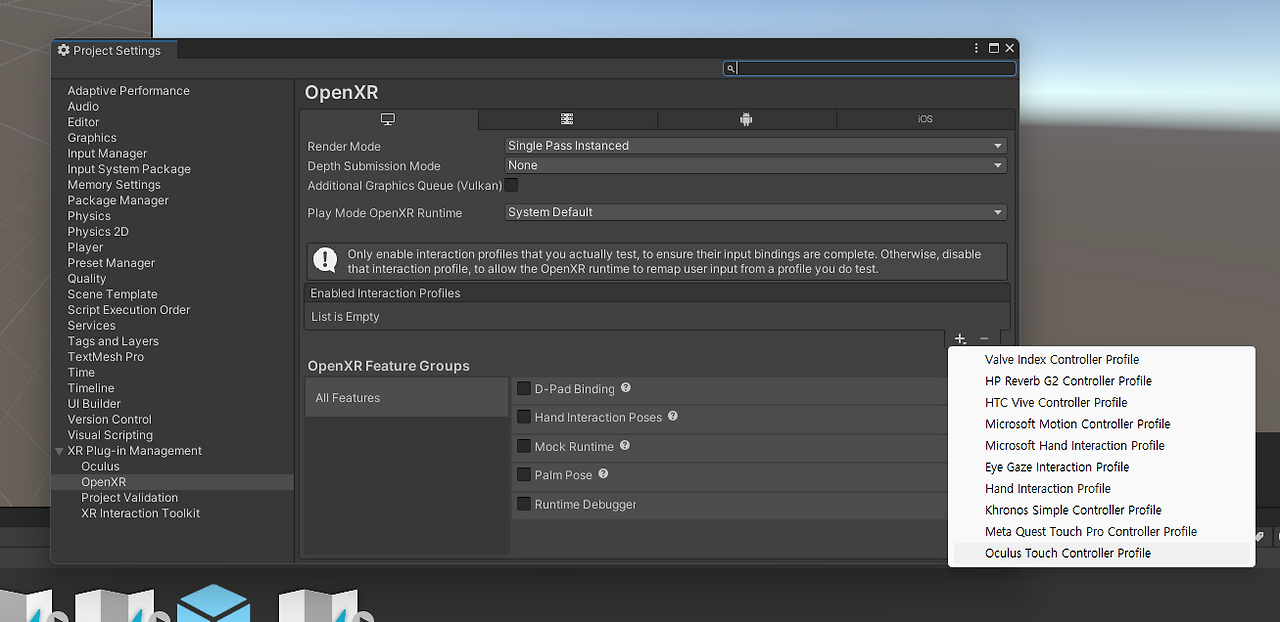Open Input System Package settings
This screenshot has height=622, width=1280.
click(129, 169)
